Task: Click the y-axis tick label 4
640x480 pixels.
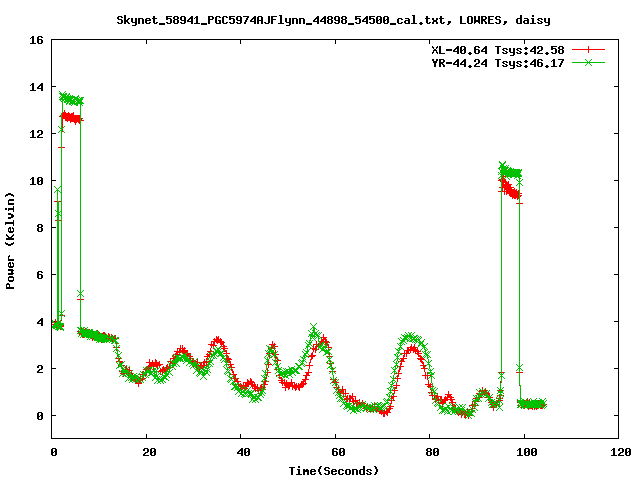Action: 40,322
